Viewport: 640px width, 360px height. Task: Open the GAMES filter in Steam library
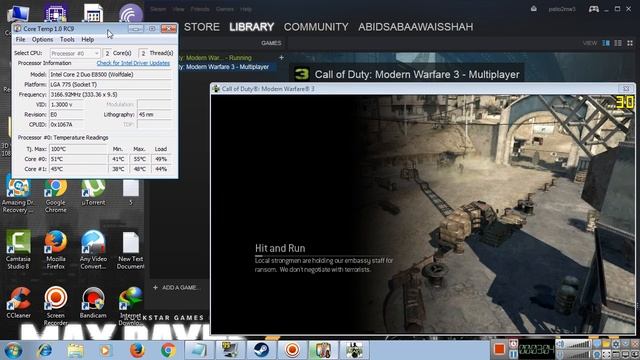(x=271, y=43)
